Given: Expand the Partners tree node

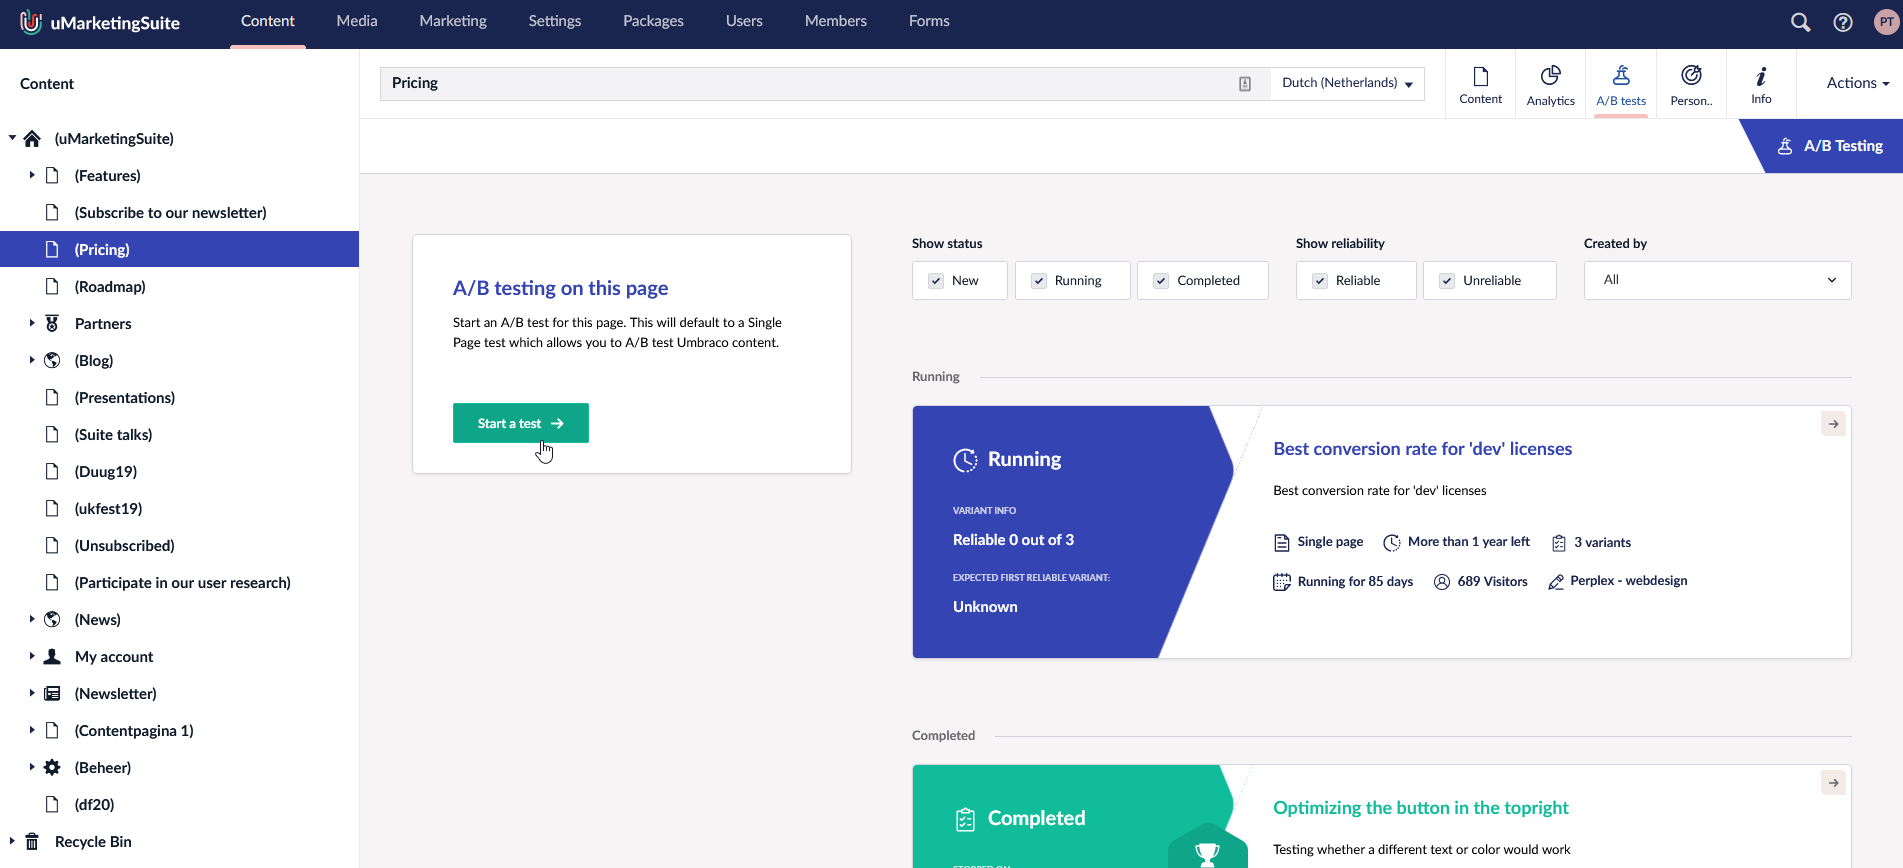Looking at the screenshot, I should [32, 323].
